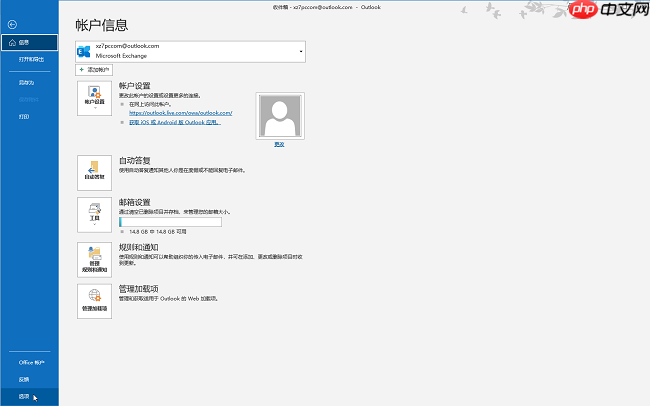Screen dimensions: 650x406
Task: Choose 另存为 (Save As) in sidebar
Action: 26,83
